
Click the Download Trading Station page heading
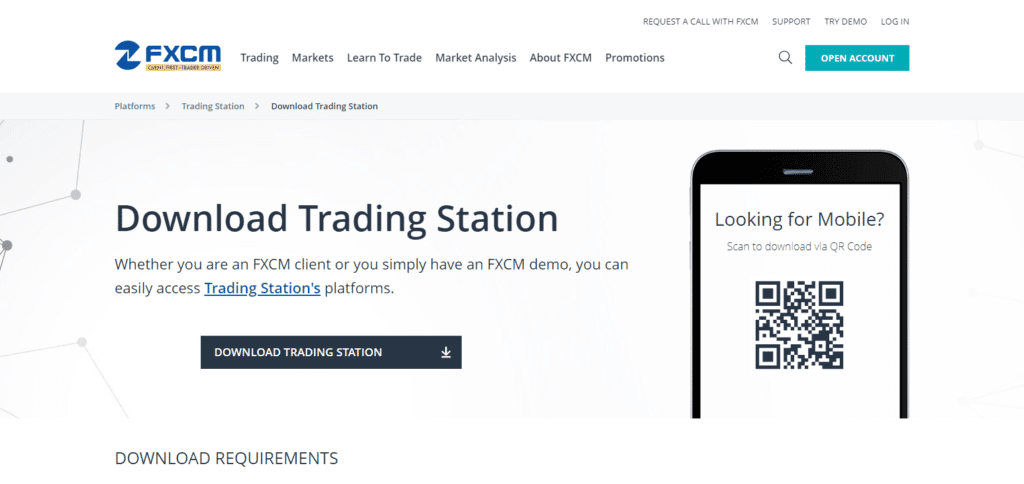coord(336,219)
